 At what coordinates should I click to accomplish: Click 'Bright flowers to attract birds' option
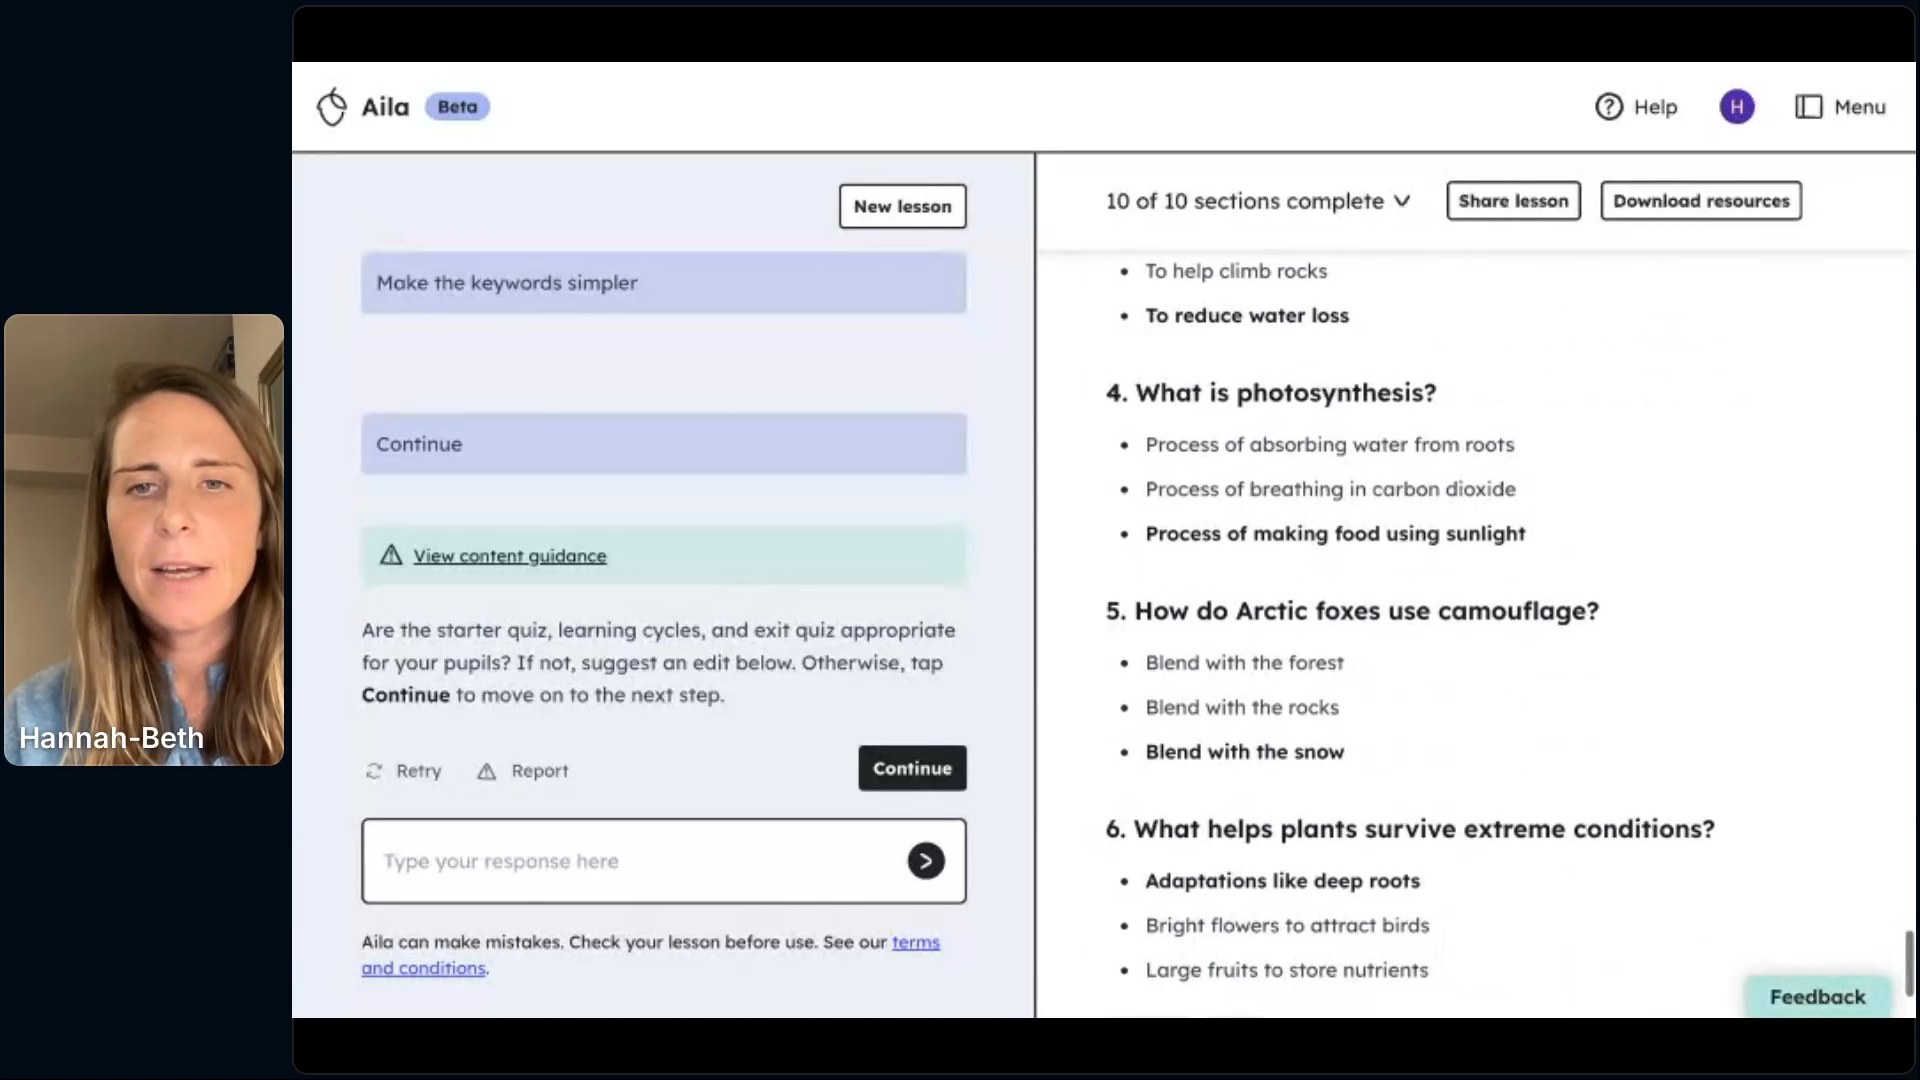[x=1287, y=926]
